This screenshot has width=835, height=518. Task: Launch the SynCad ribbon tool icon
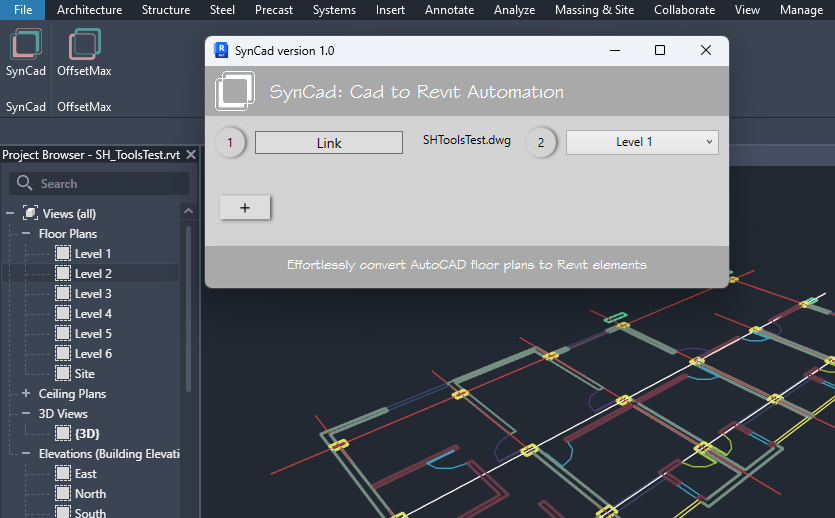[26, 44]
